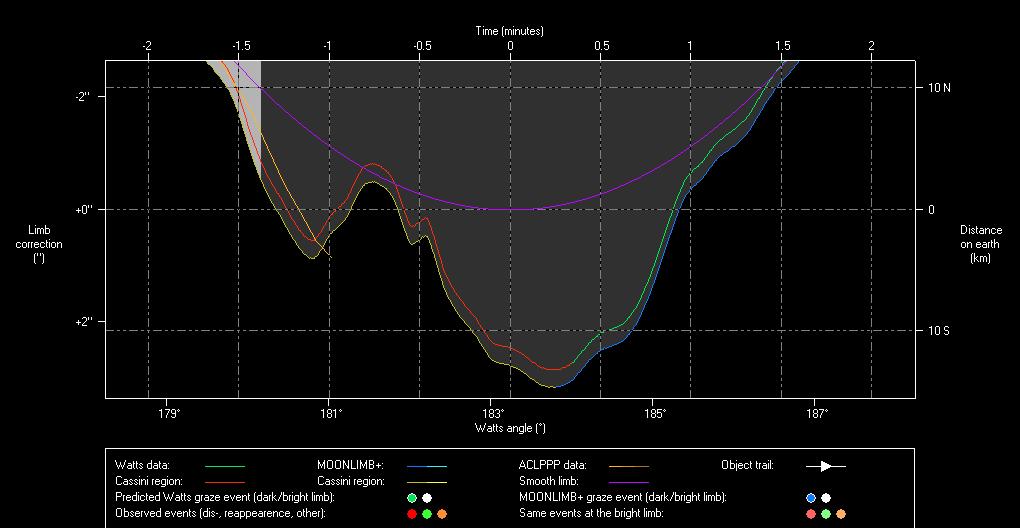This screenshot has height=528, width=1020.
Task: Click the Object trail arrow icon
Action: (x=826, y=466)
